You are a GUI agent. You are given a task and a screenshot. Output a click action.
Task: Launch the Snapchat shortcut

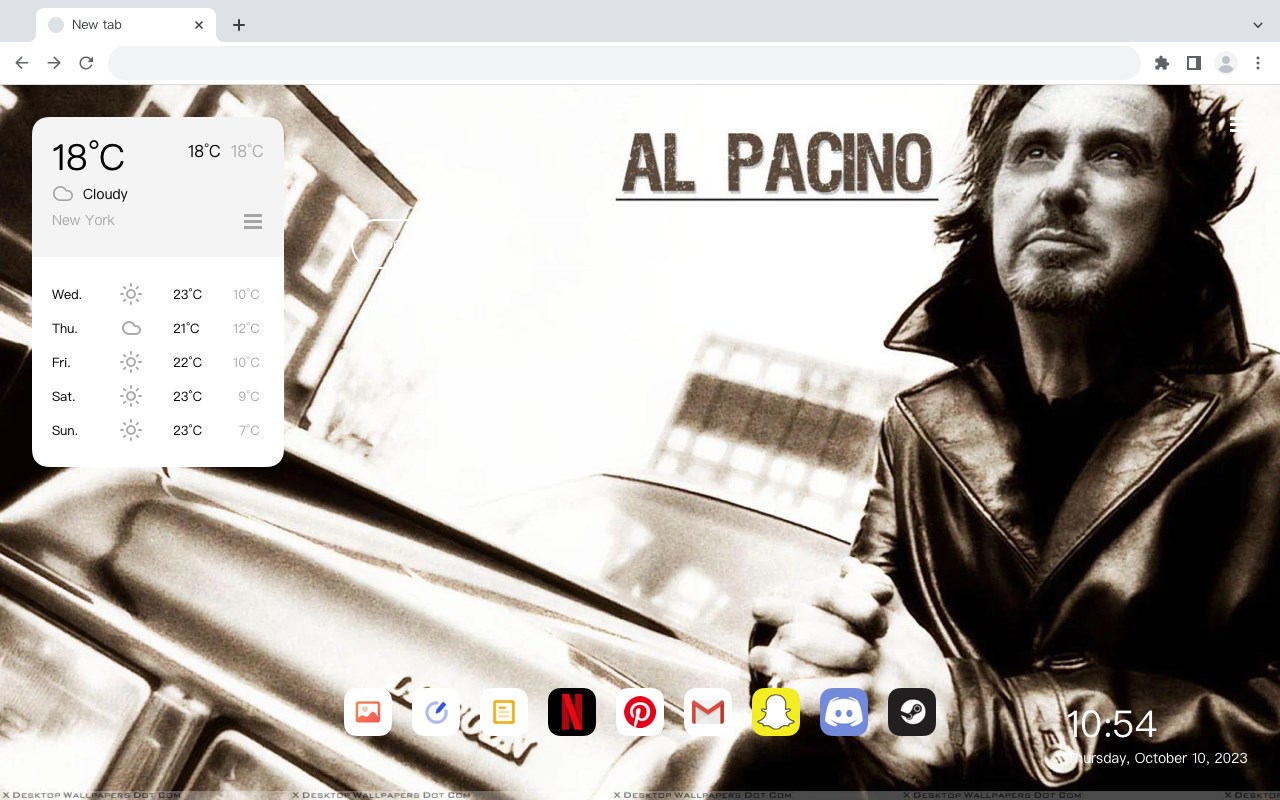tap(776, 712)
